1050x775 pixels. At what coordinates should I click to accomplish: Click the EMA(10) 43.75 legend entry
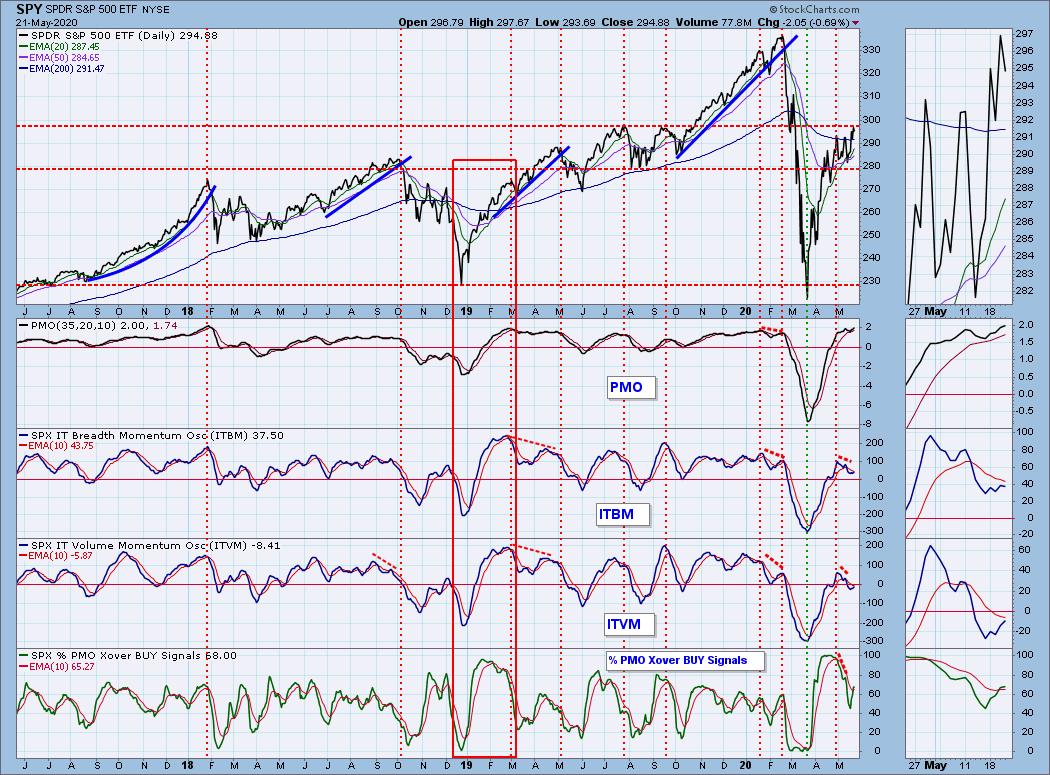[61, 445]
